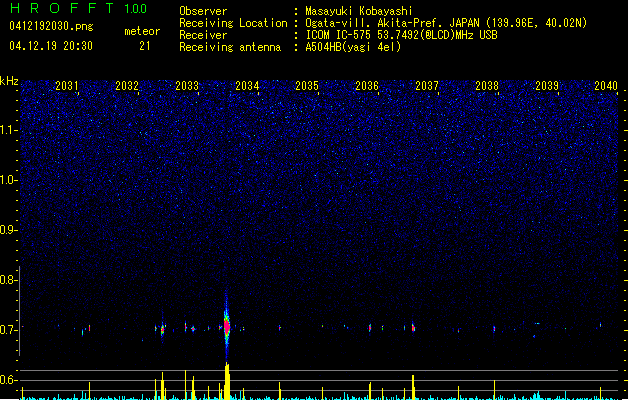Click the 1.0 kHz axis label
The height and width of the screenshot is (400, 629).
click(8, 180)
